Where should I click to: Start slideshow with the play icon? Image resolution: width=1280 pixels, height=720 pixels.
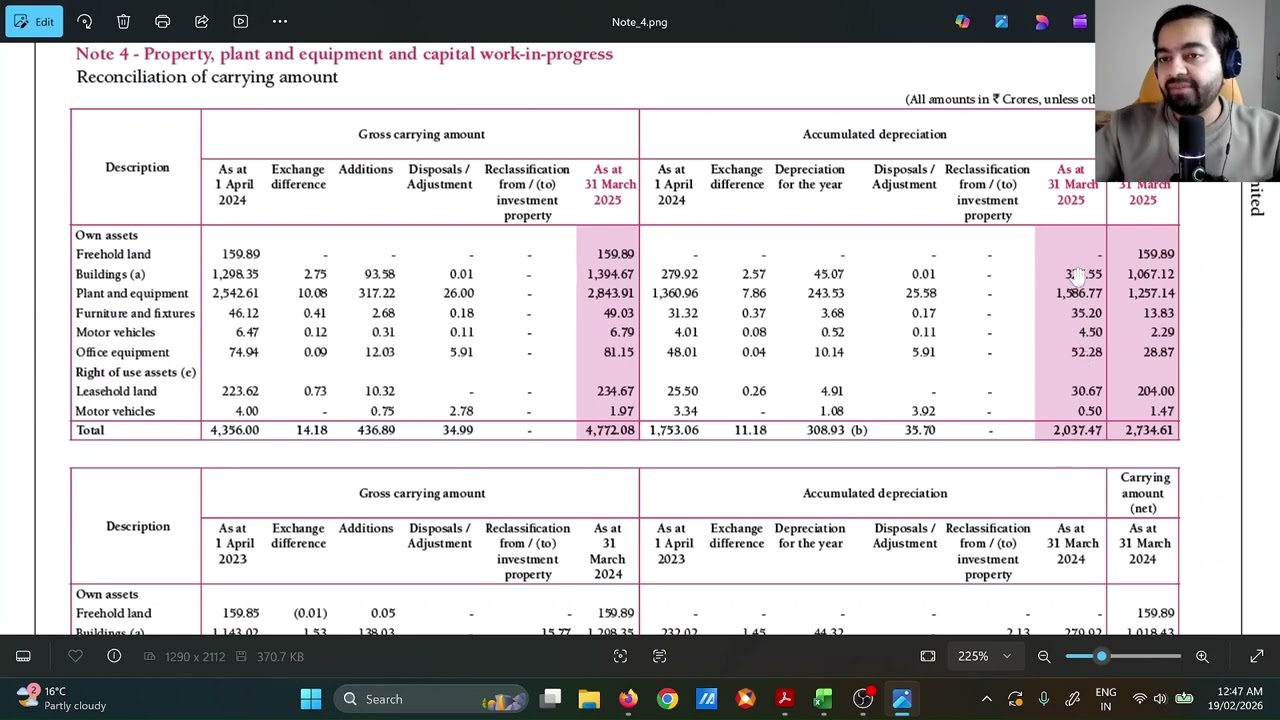coord(240,21)
